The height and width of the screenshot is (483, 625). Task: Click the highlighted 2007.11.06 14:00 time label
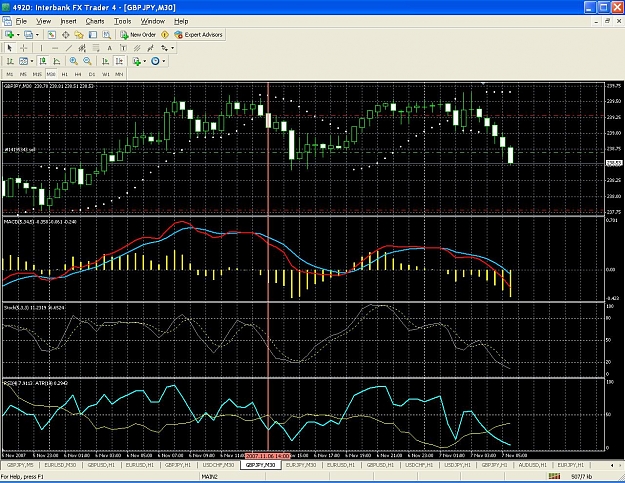tap(267, 455)
